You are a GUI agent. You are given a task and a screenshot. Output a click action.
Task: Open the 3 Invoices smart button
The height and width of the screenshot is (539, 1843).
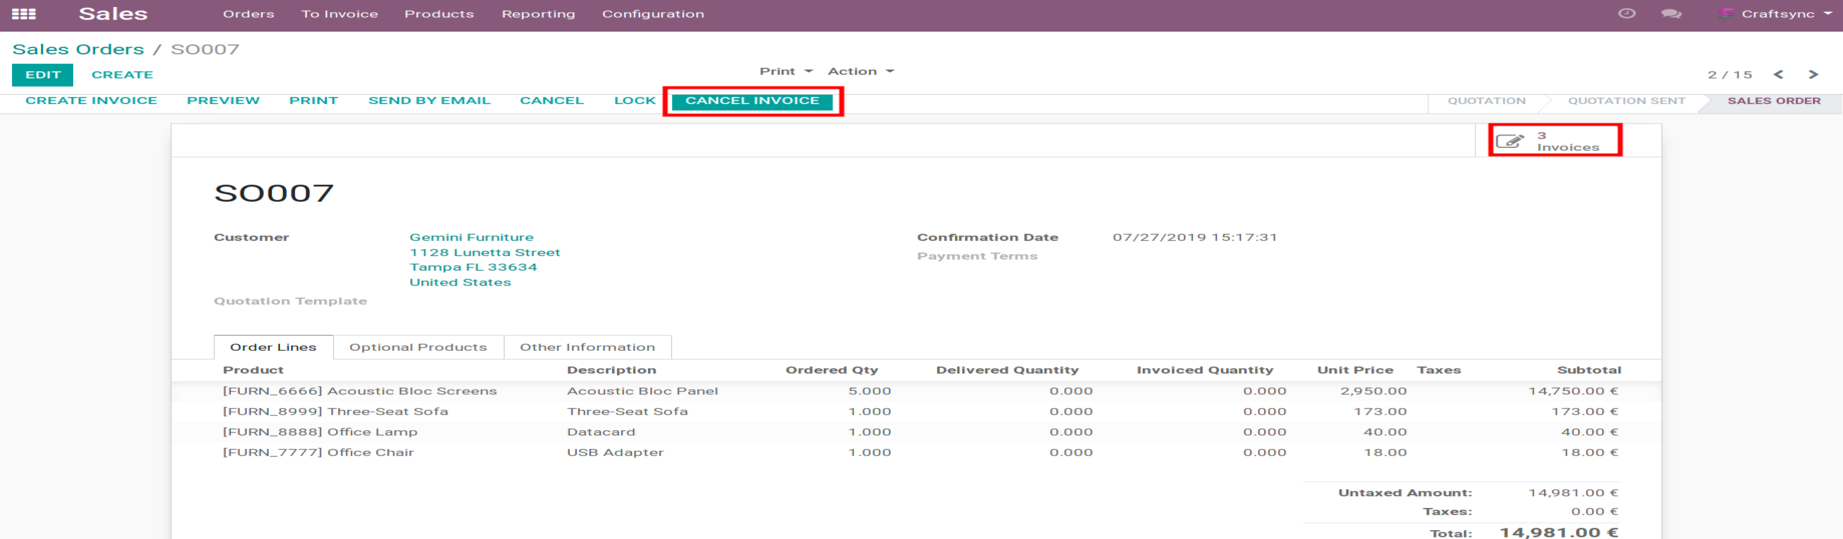(1554, 141)
